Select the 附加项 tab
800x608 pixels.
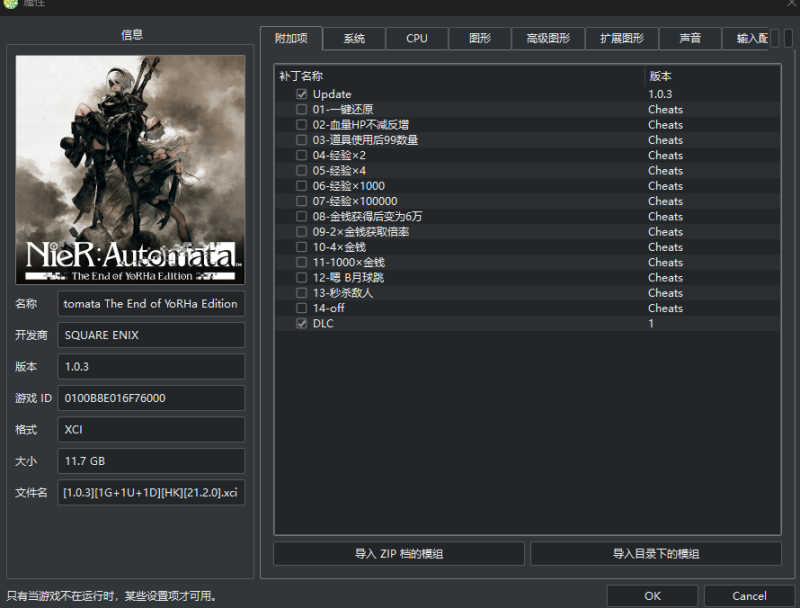tap(291, 38)
